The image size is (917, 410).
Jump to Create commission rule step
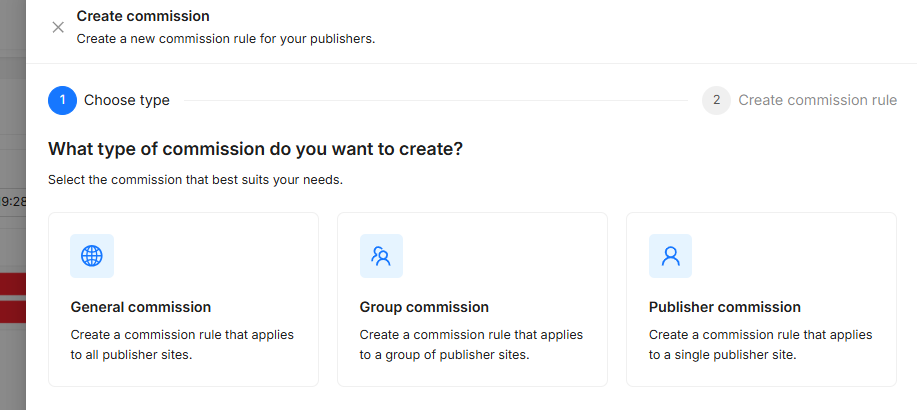817,100
